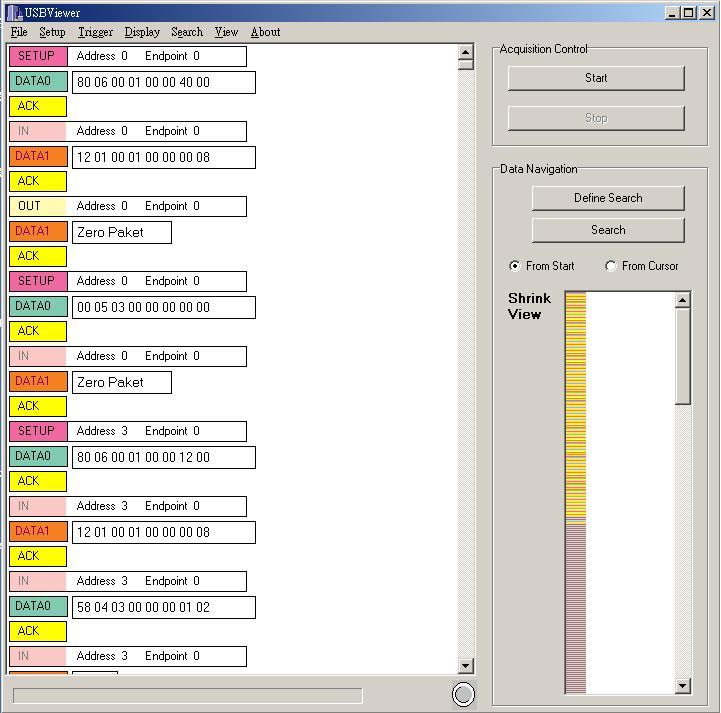Click the Shrink View colored packet strip
The width and height of the screenshot is (721, 713).
[576, 492]
